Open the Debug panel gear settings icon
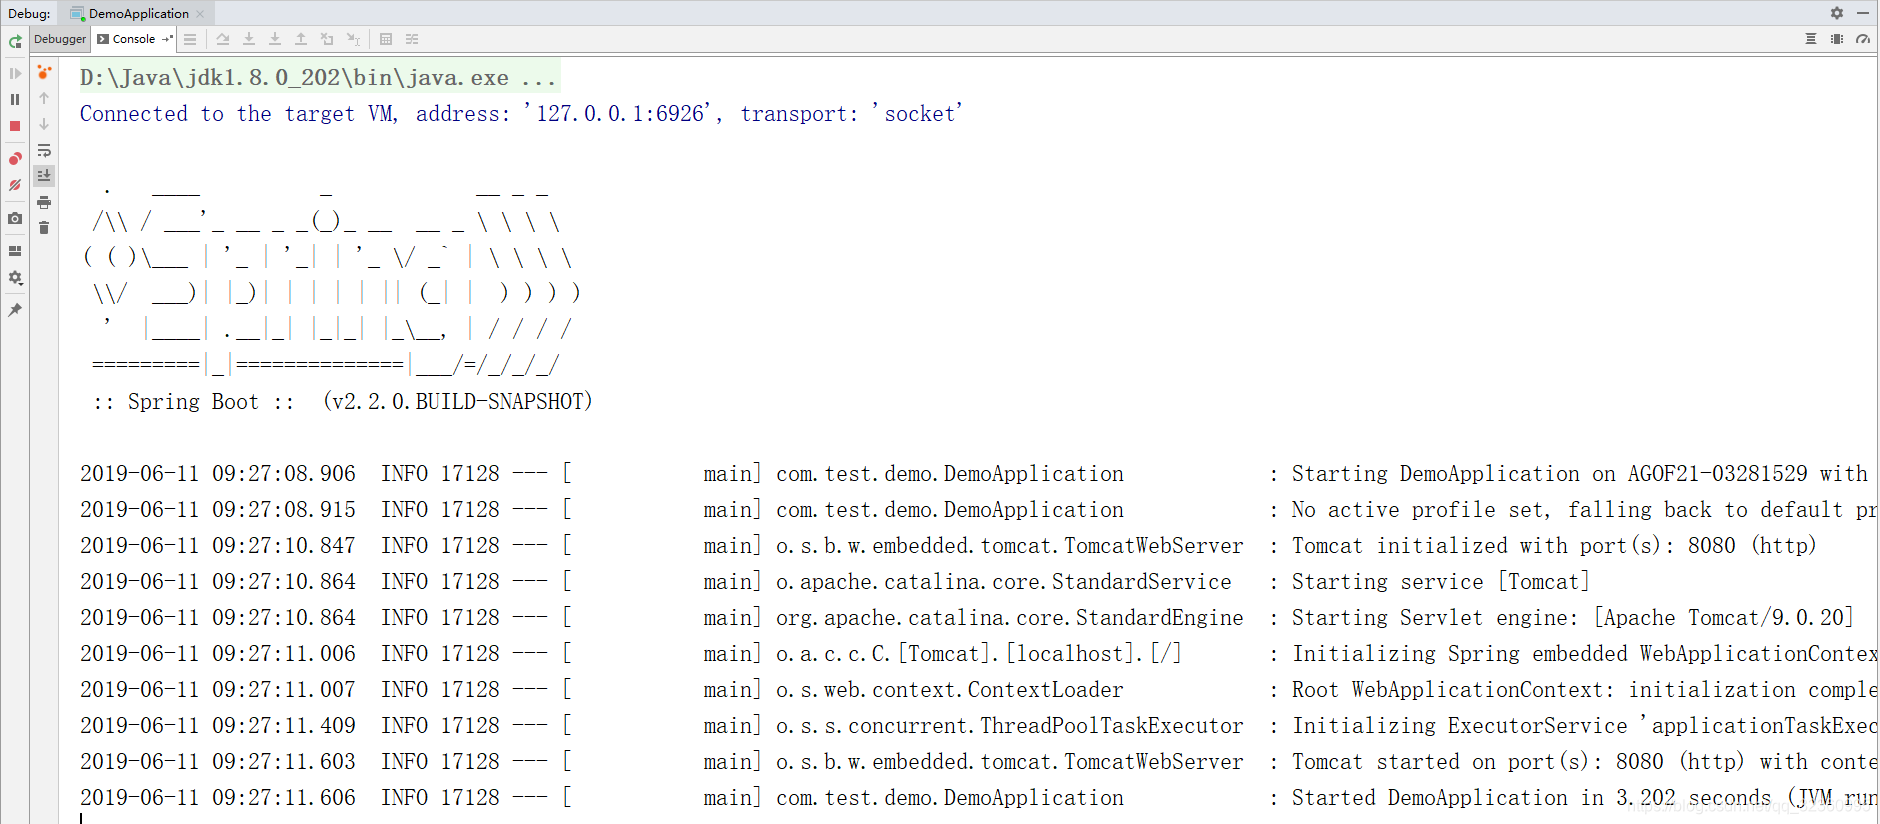This screenshot has height=824, width=1880. coord(1837,13)
